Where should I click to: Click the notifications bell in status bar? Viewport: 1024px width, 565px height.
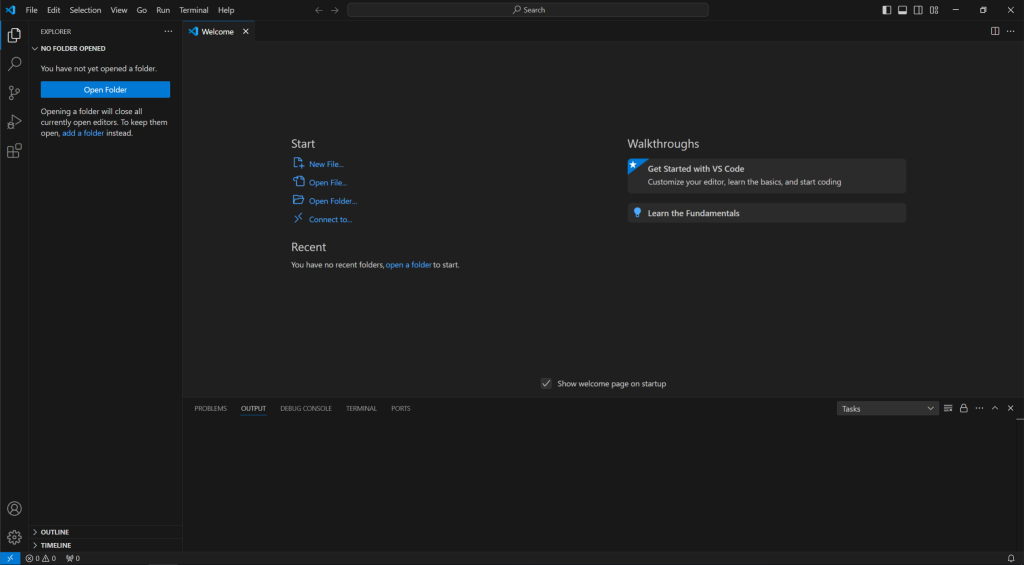(1011, 558)
